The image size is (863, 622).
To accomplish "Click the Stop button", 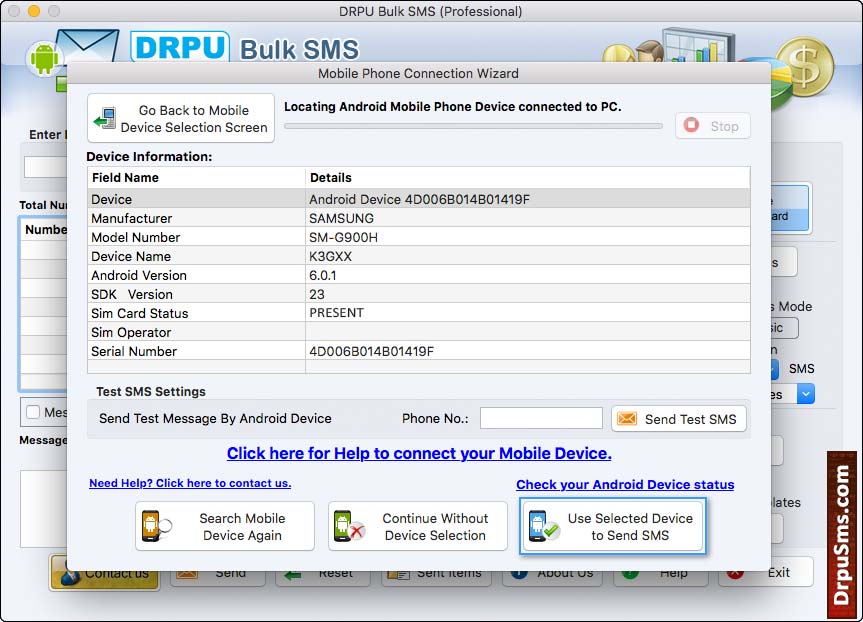I will (x=712, y=126).
